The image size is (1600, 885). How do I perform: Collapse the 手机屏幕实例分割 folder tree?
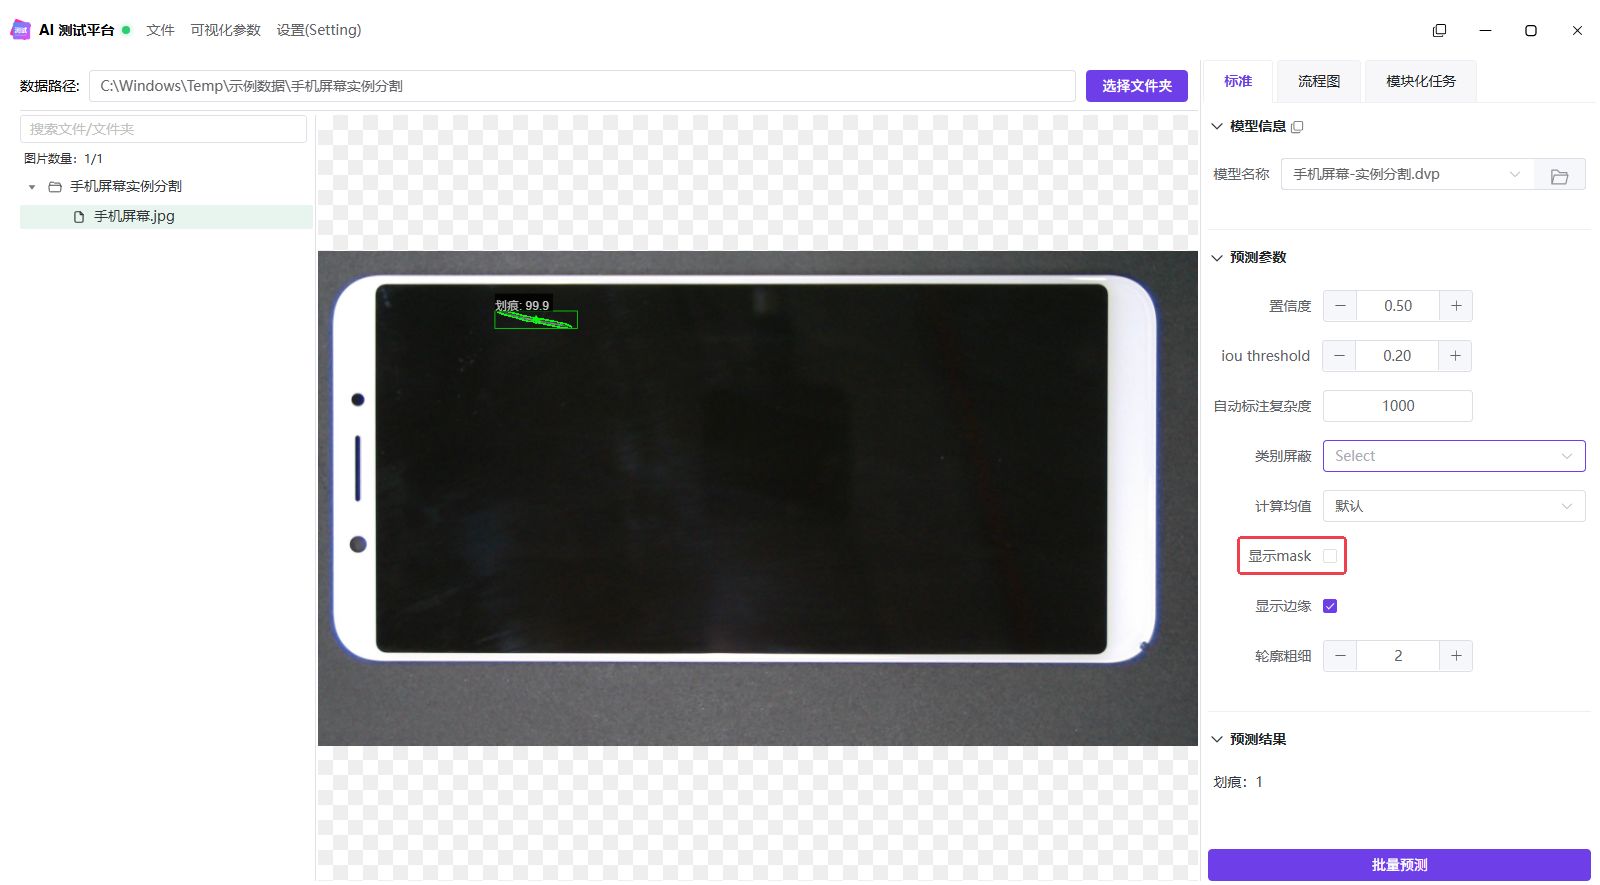click(32, 187)
